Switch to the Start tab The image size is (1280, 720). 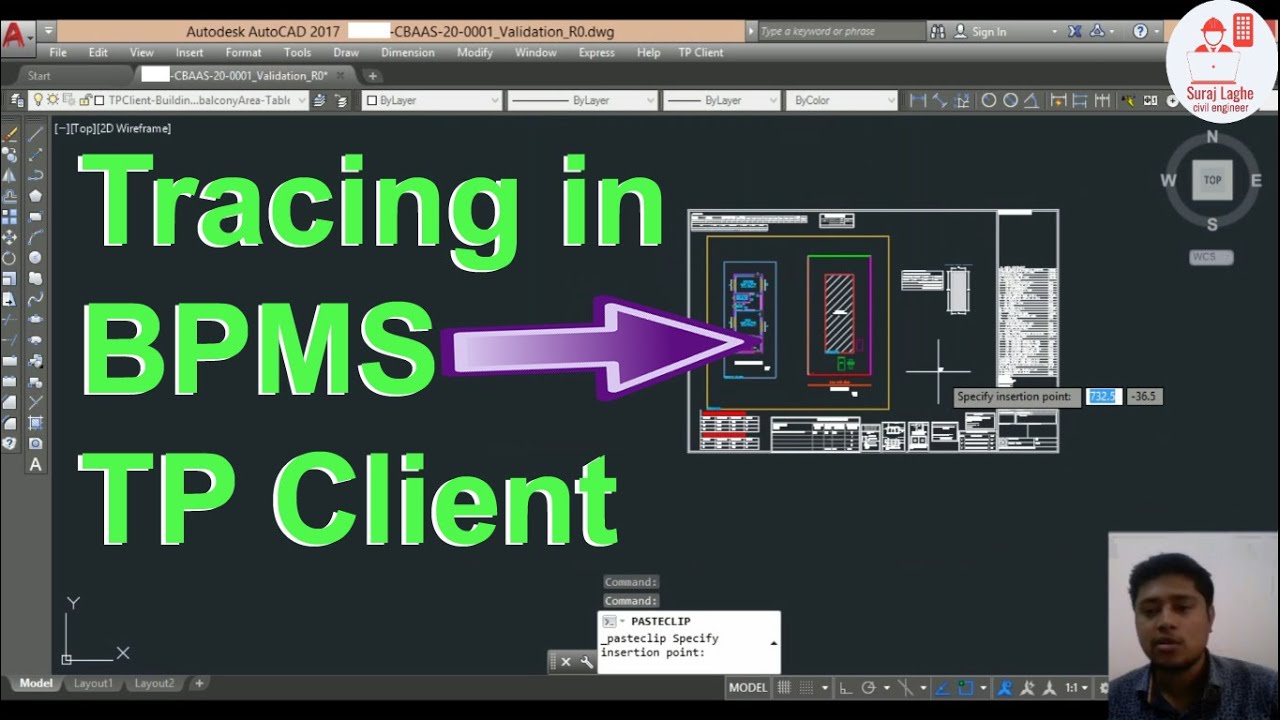(39, 75)
